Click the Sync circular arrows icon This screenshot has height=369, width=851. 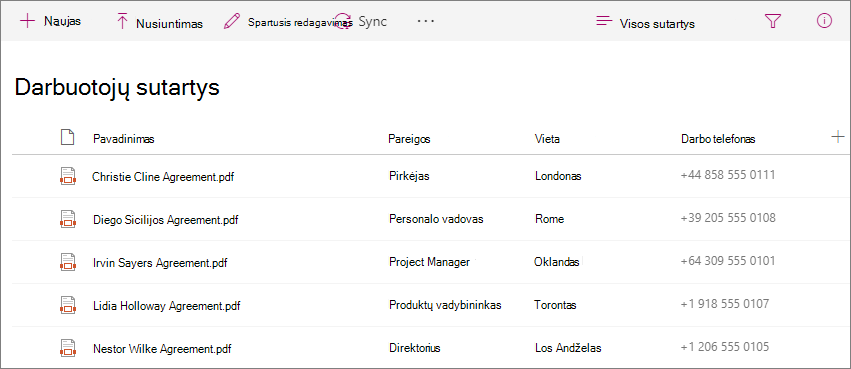click(x=342, y=22)
